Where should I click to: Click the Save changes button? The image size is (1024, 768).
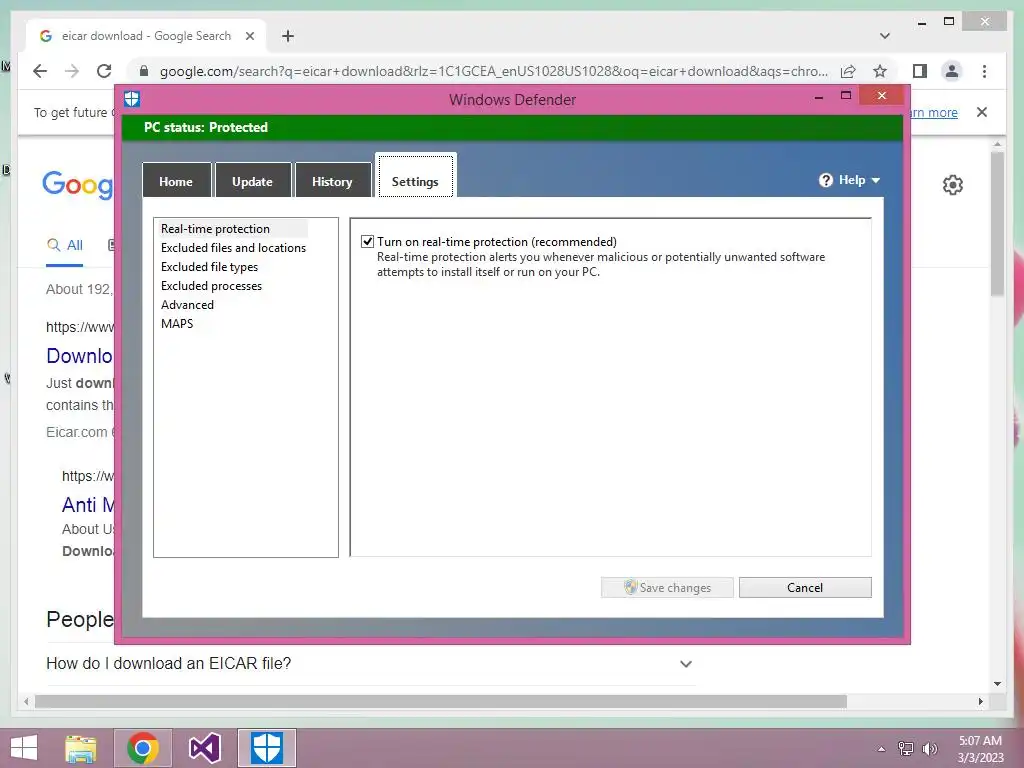tap(667, 587)
